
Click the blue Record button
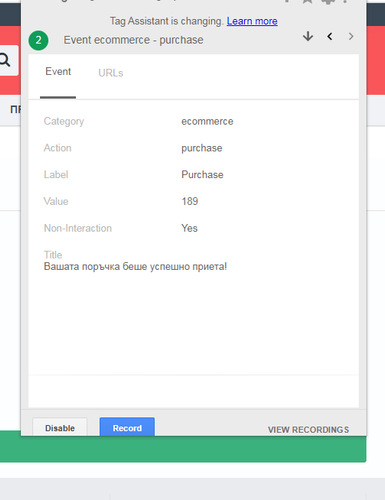click(127, 427)
